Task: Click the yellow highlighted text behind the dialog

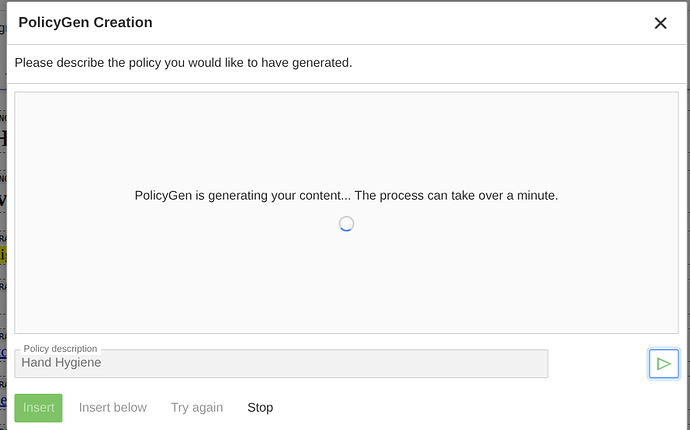Action: coord(3,255)
